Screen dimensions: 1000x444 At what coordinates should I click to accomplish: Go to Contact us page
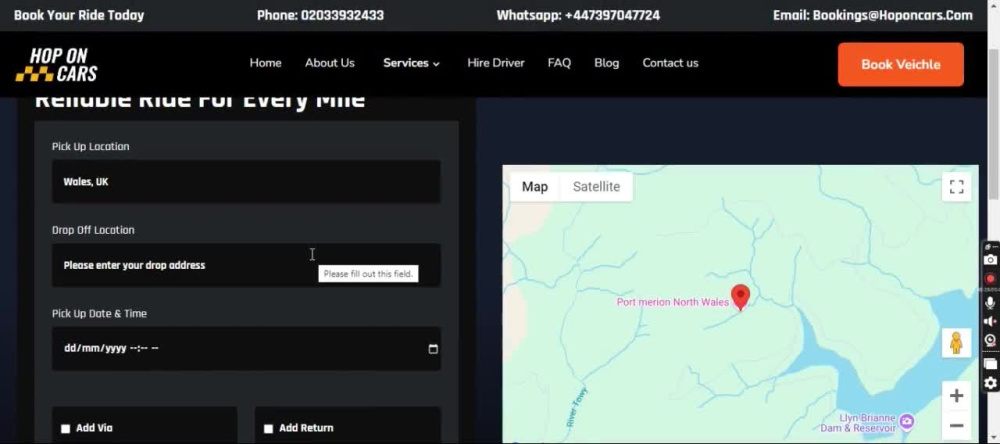(670, 63)
